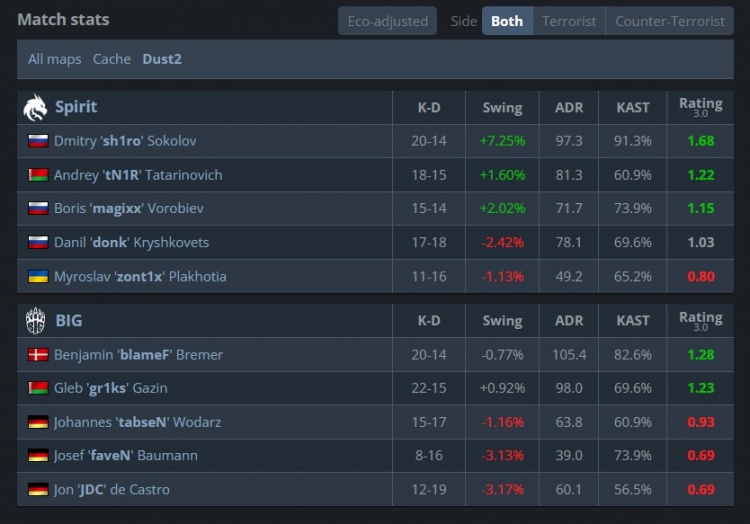The height and width of the screenshot is (524, 750).
Task: Click the KAST column header in Spirit table
Action: [x=633, y=108]
